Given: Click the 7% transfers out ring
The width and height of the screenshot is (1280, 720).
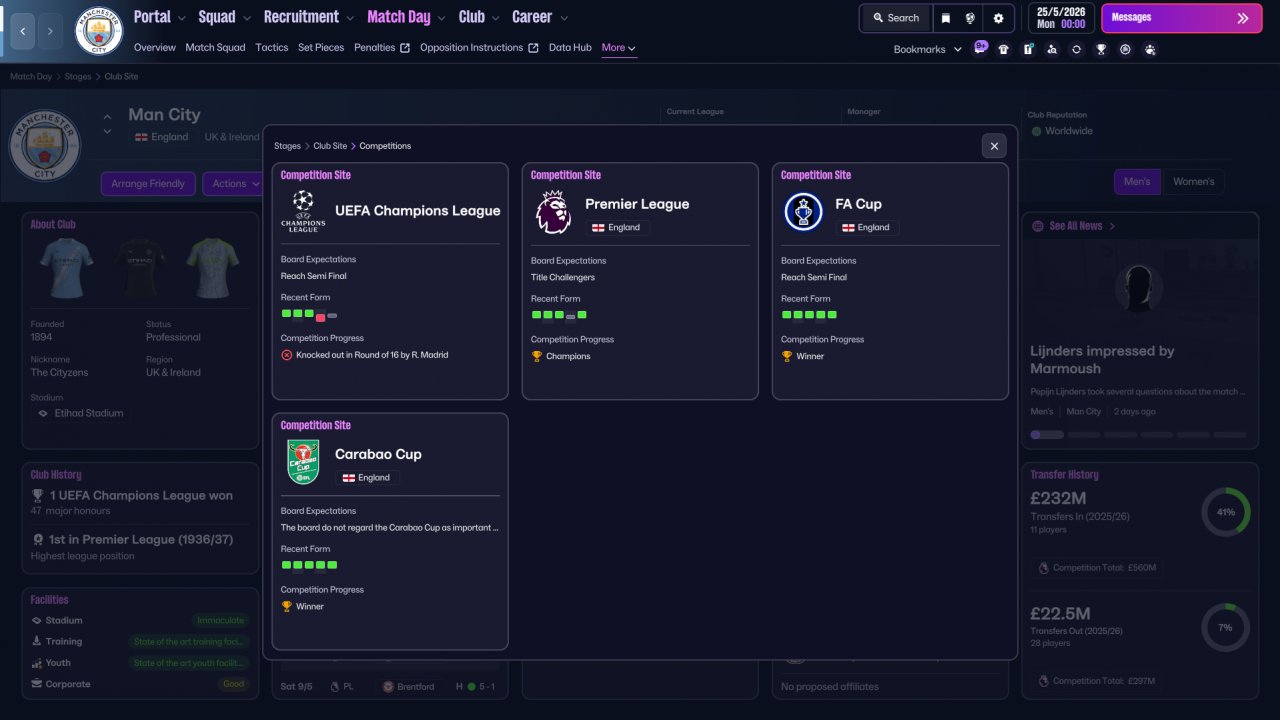Looking at the screenshot, I should click(1226, 627).
